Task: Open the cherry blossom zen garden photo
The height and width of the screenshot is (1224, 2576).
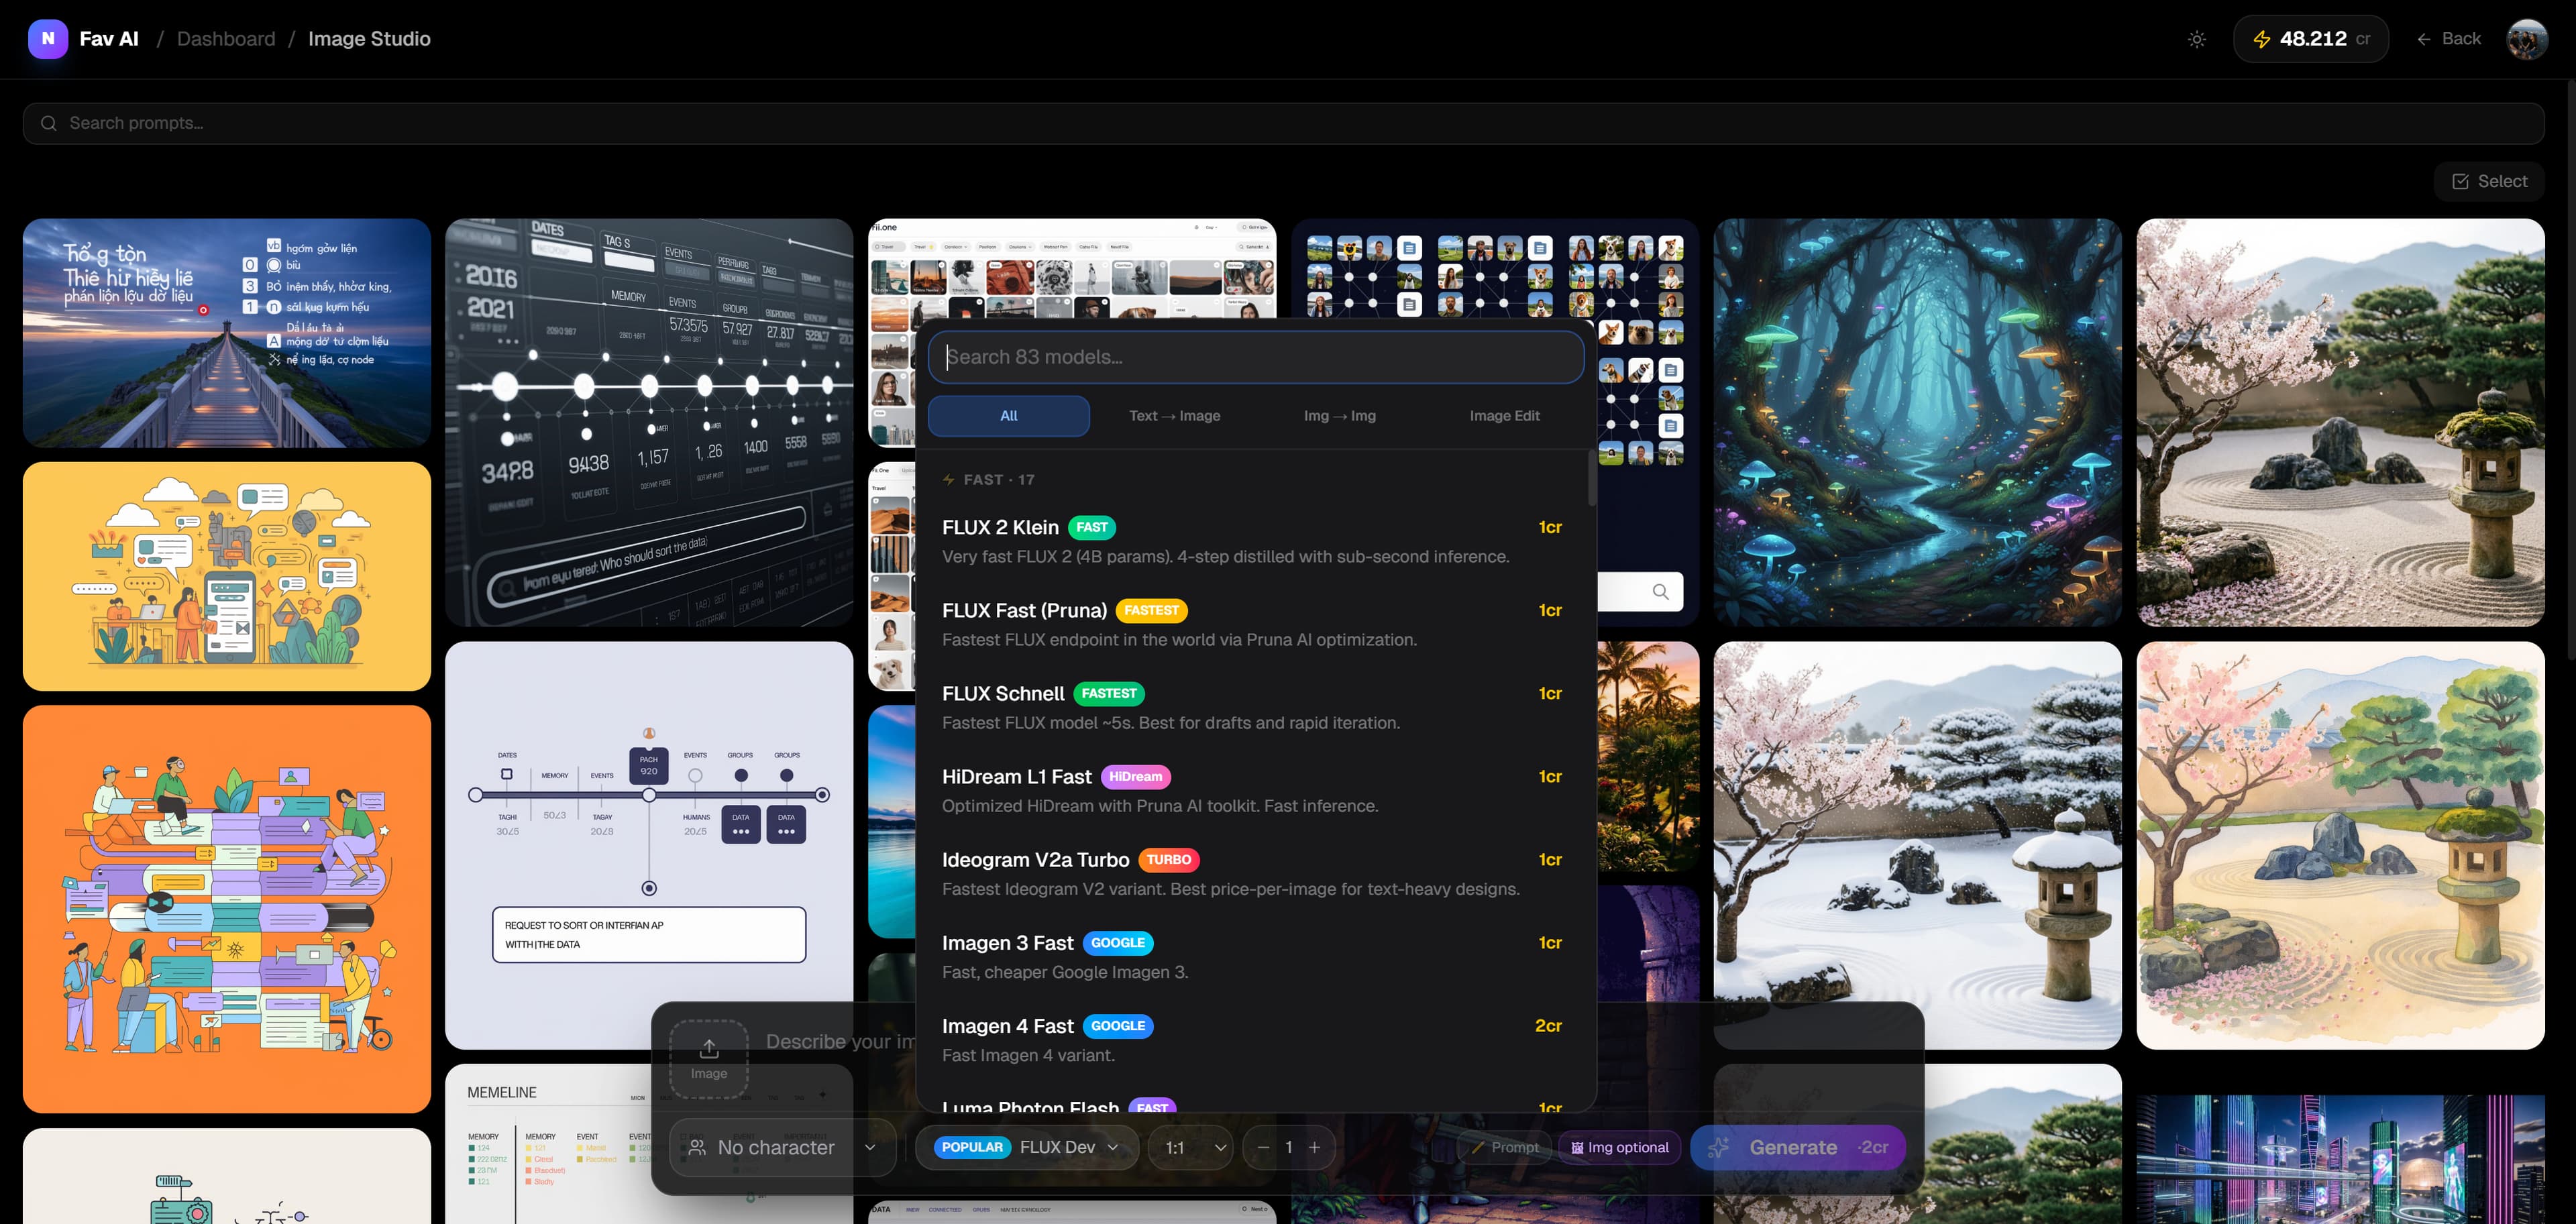Action: (2340, 423)
